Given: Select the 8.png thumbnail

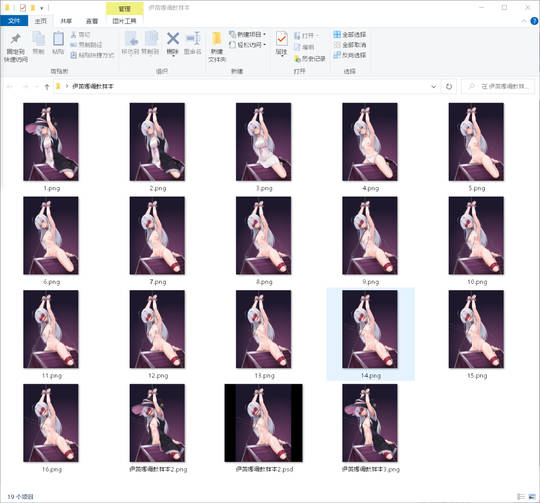Looking at the screenshot, I should coord(263,235).
